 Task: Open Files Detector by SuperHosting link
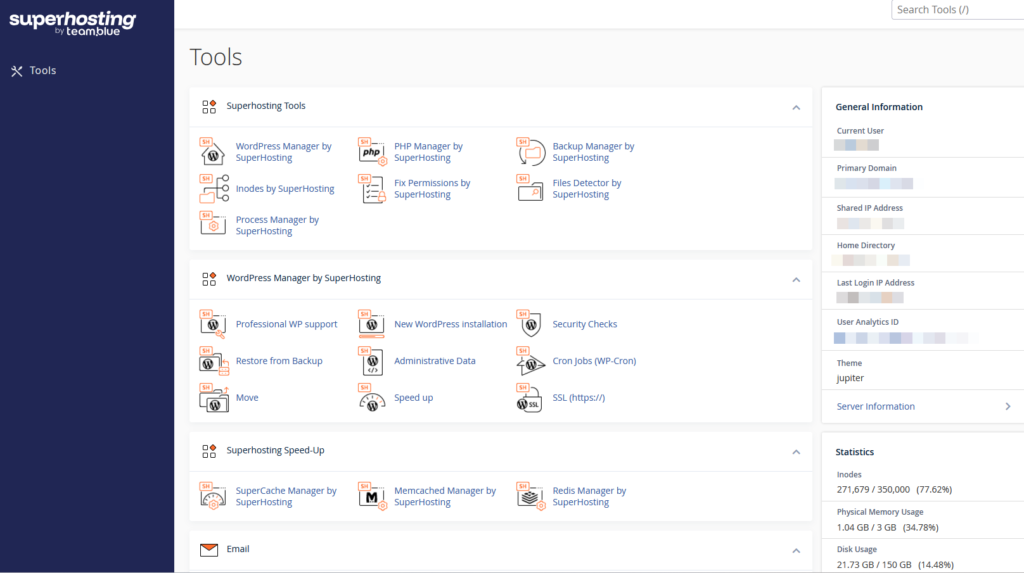click(586, 188)
